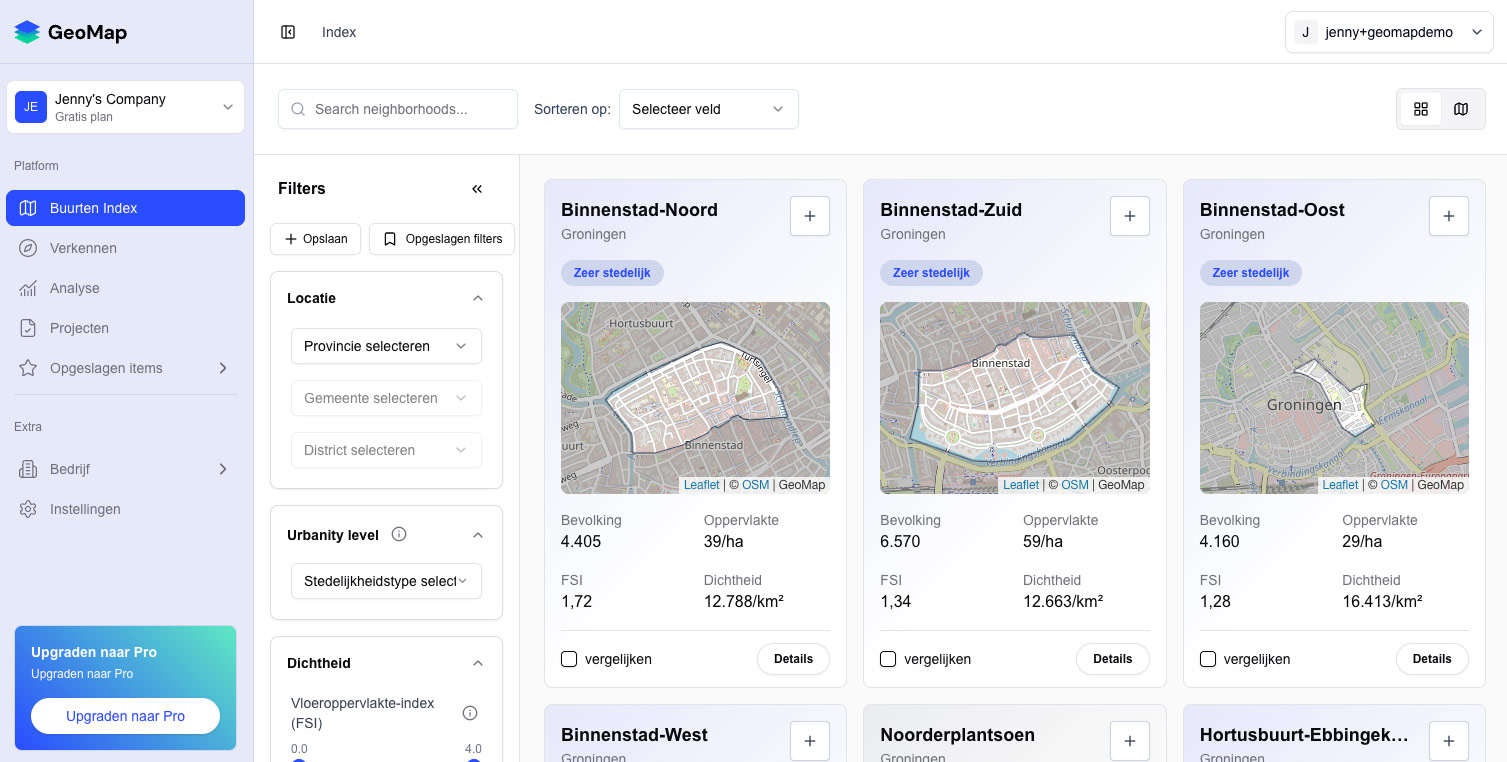Collapse the page sidebar panel icon
1507x762 pixels.
288,31
